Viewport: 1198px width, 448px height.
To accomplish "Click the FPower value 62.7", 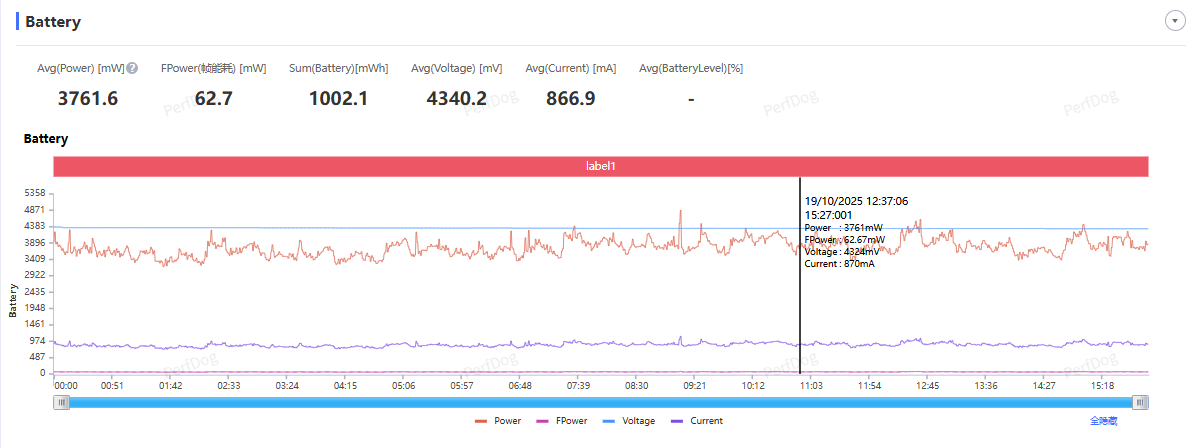I will point(213,98).
